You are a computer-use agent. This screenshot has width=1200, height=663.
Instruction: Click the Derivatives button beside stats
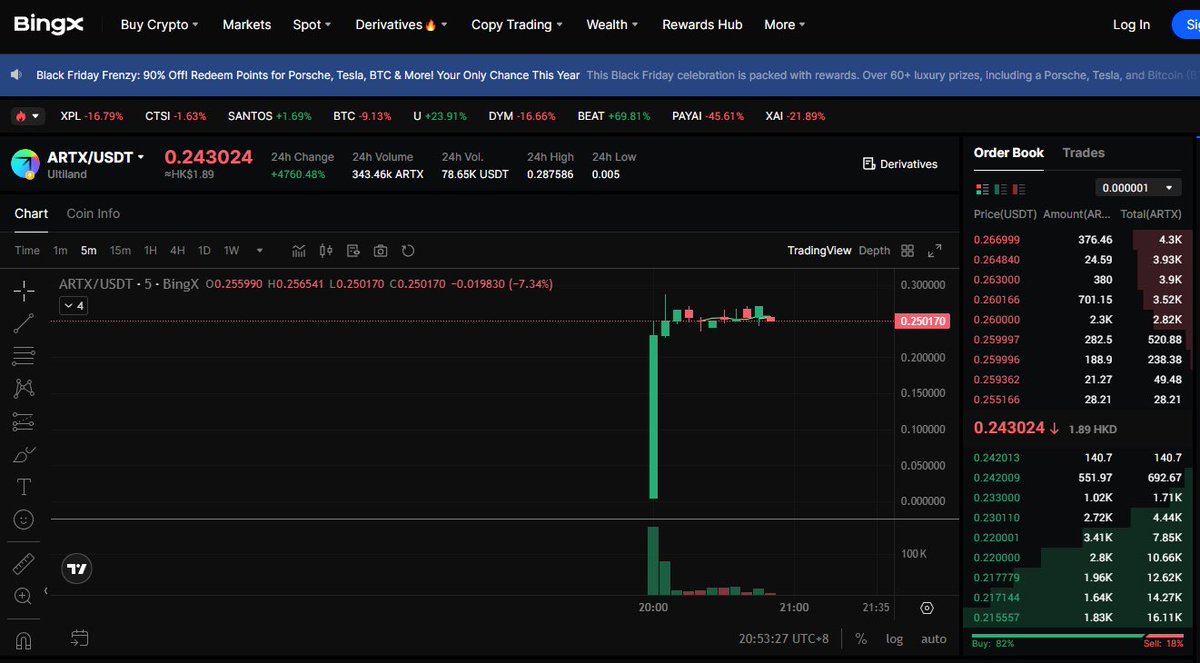click(x=900, y=163)
